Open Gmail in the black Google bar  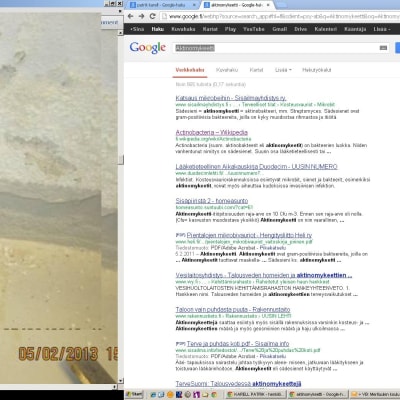pos(279,29)
